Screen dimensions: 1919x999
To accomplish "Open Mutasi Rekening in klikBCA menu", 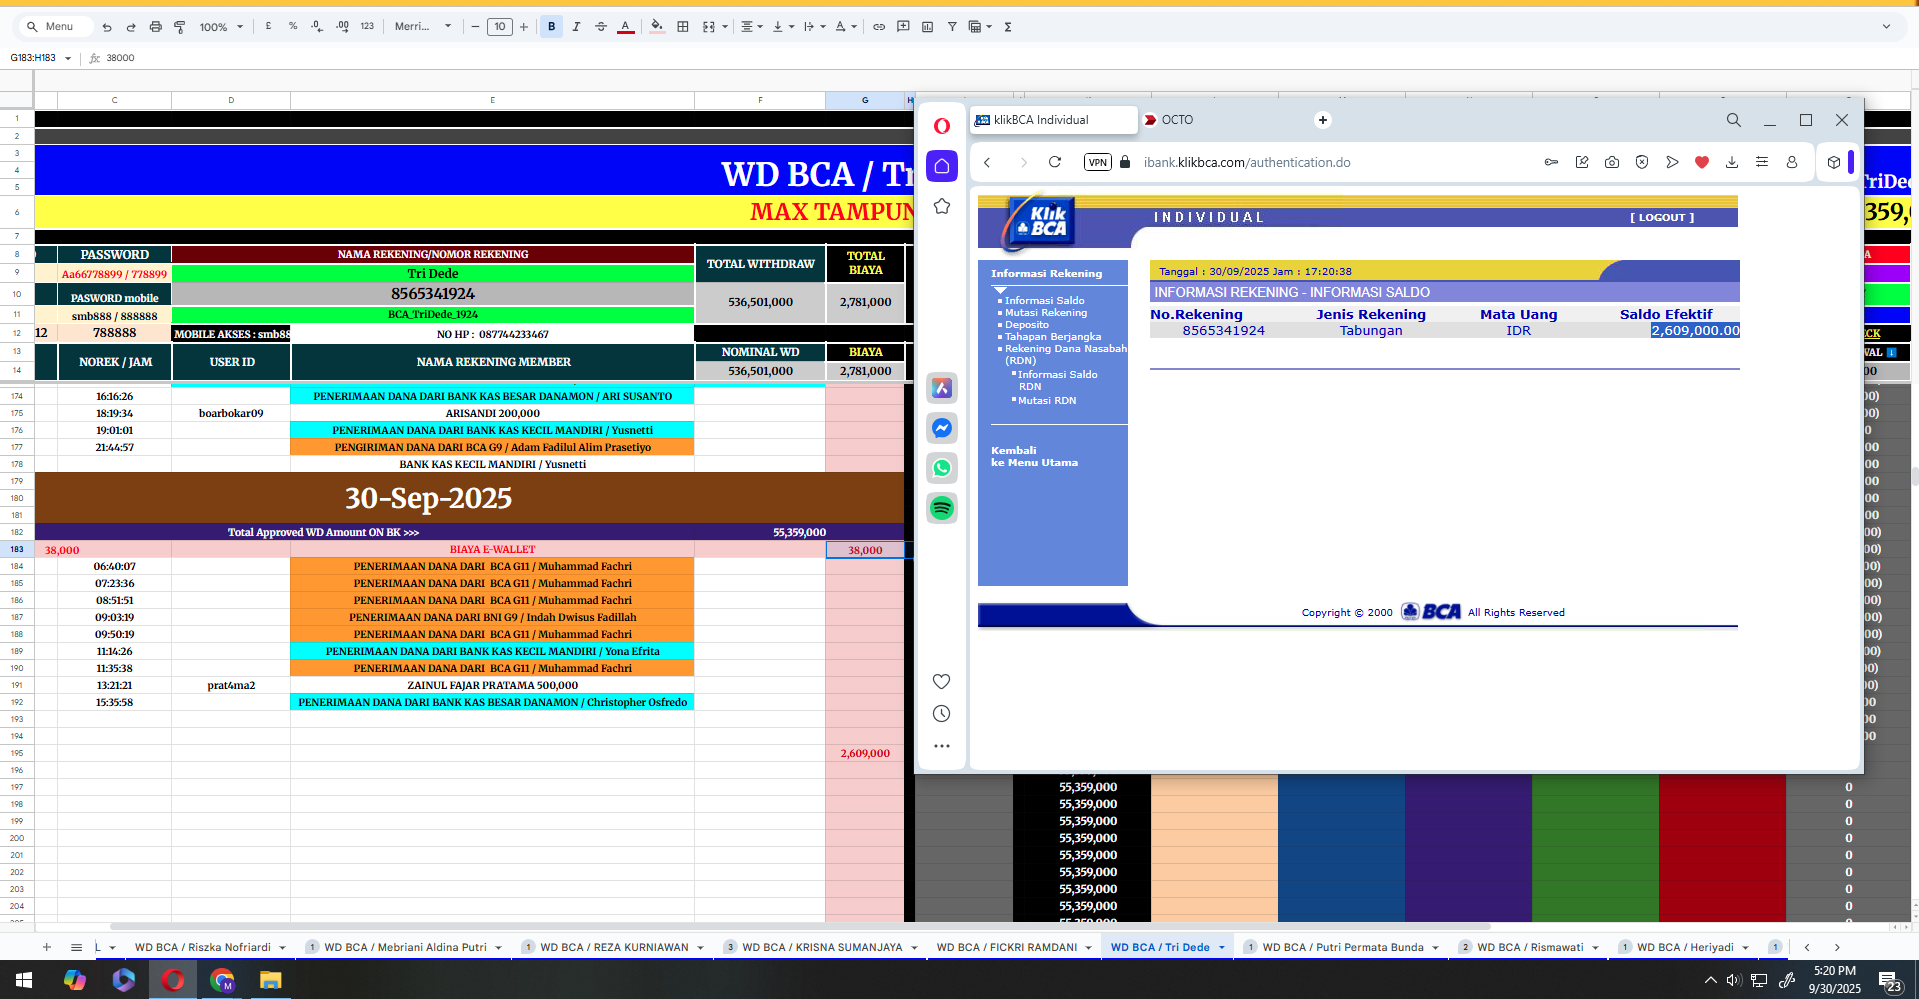I will pyautogui.click(x=1045, y=312).
